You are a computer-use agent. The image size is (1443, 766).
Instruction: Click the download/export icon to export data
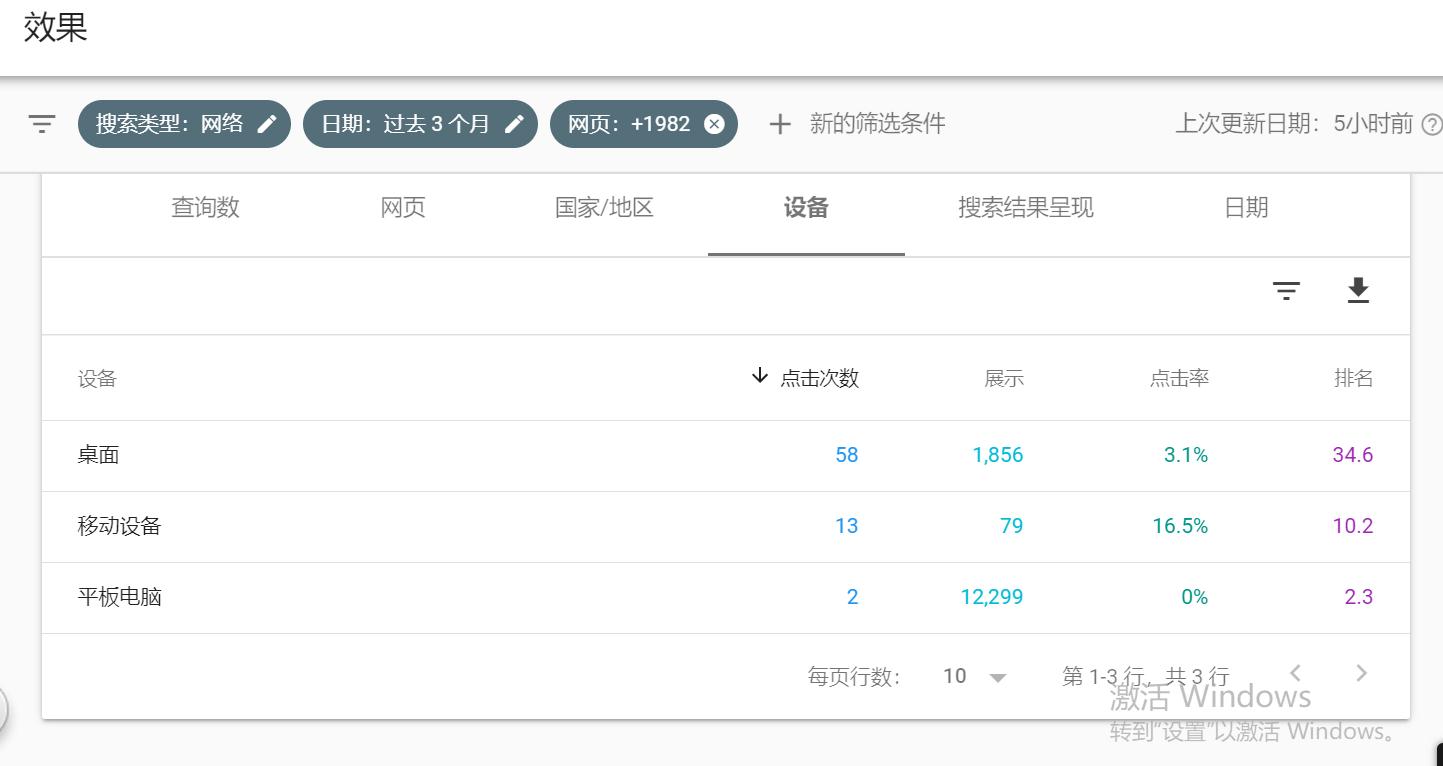pyautogui.click(x=1358, y=291)
